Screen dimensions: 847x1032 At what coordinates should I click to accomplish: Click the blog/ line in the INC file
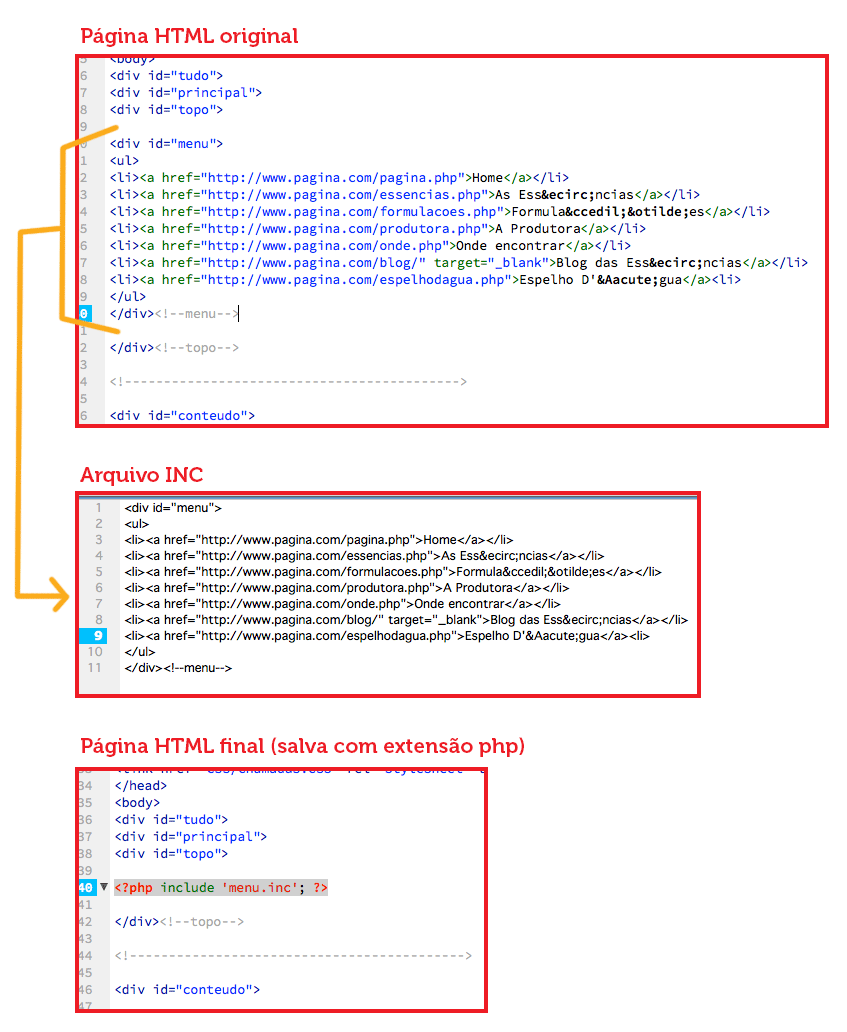tap(406, 620)
